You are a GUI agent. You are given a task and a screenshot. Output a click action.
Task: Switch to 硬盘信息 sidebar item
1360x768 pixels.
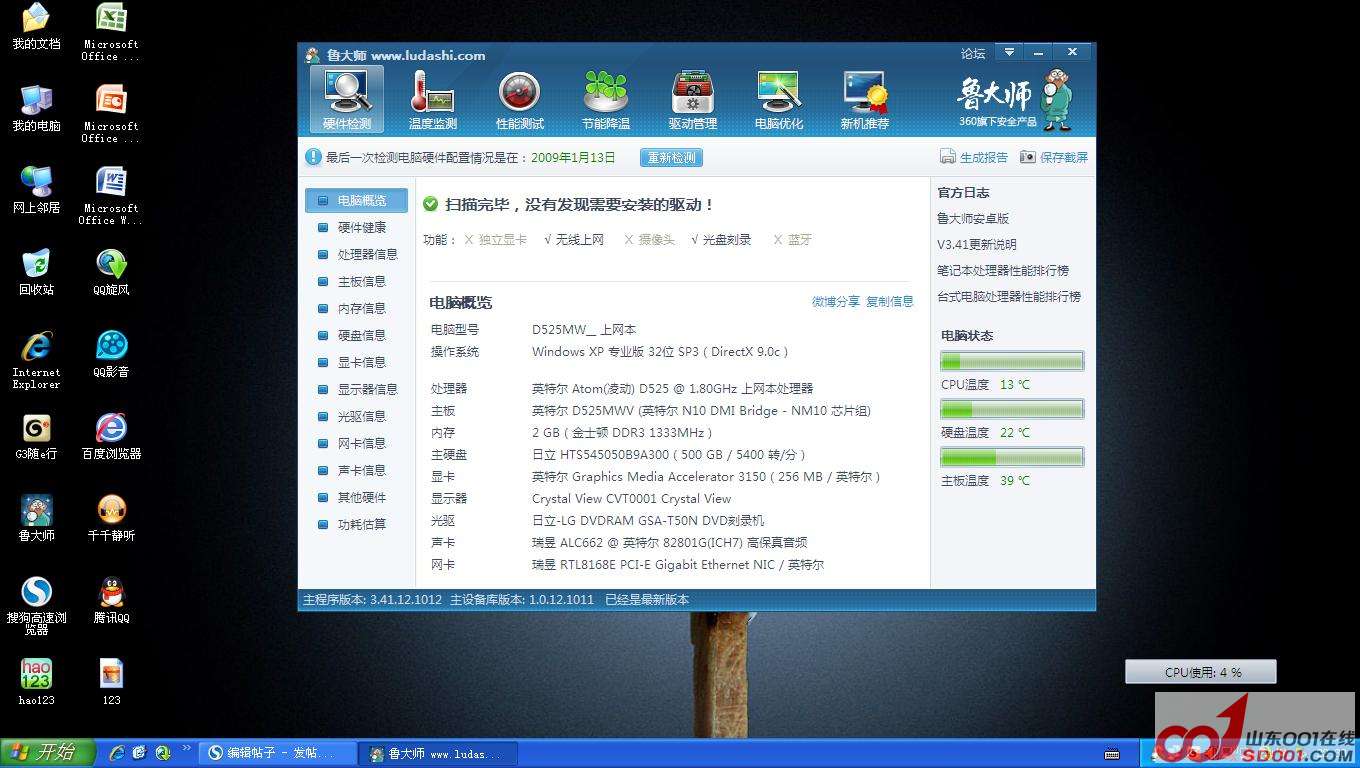(361, 336)
